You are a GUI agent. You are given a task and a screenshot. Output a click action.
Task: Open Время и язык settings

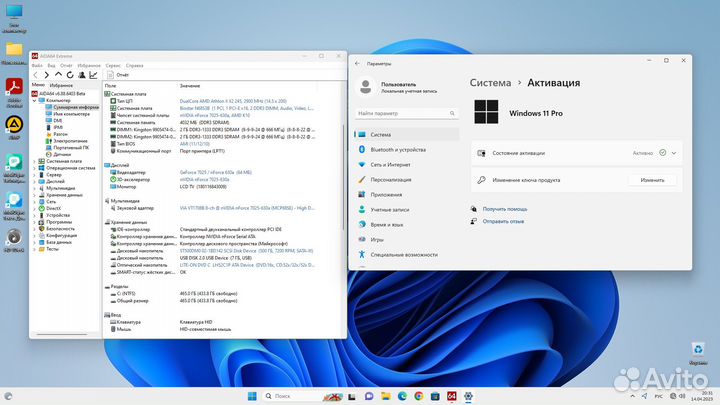(x=406, y=225)
